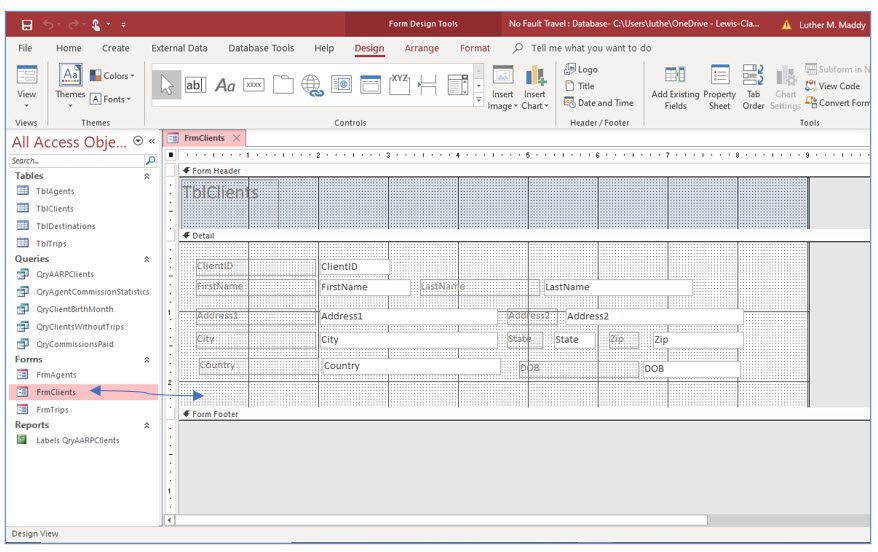The height and width of the screenshot is (552, 878).
Task: Open Tab Order dialog
Action: (753, 88)
